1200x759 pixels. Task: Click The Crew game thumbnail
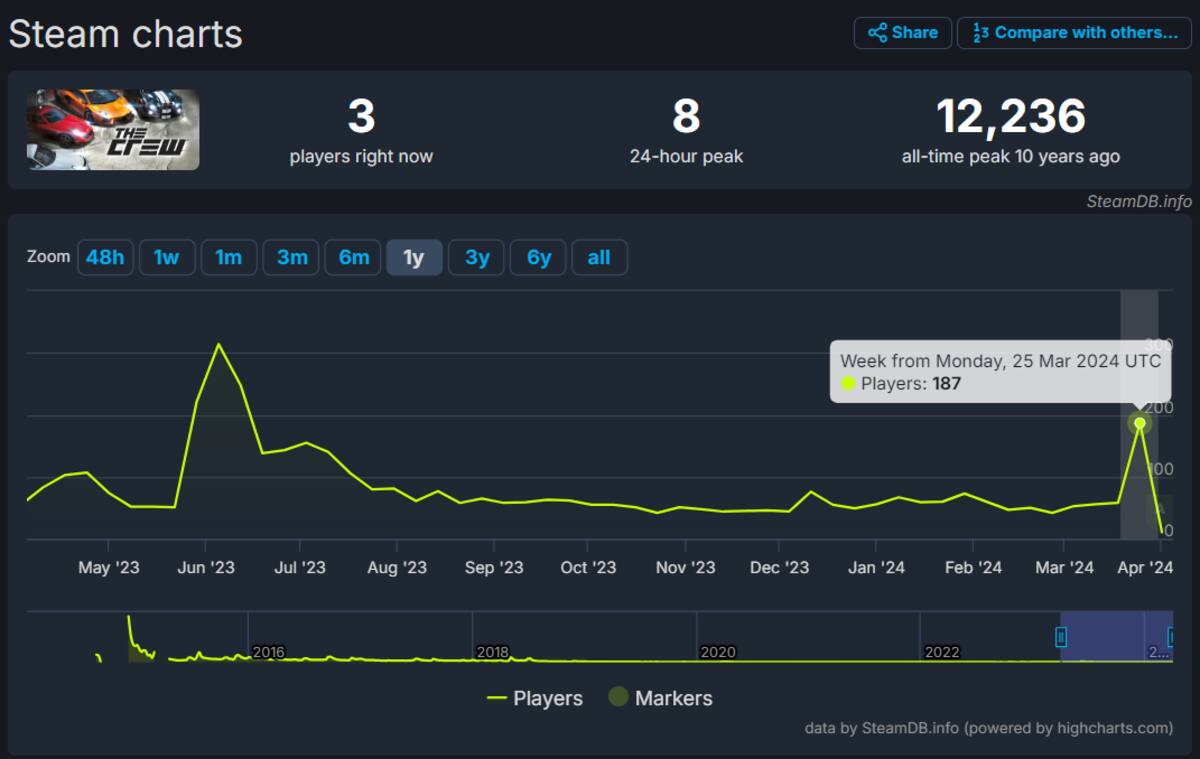click(113, 129)
